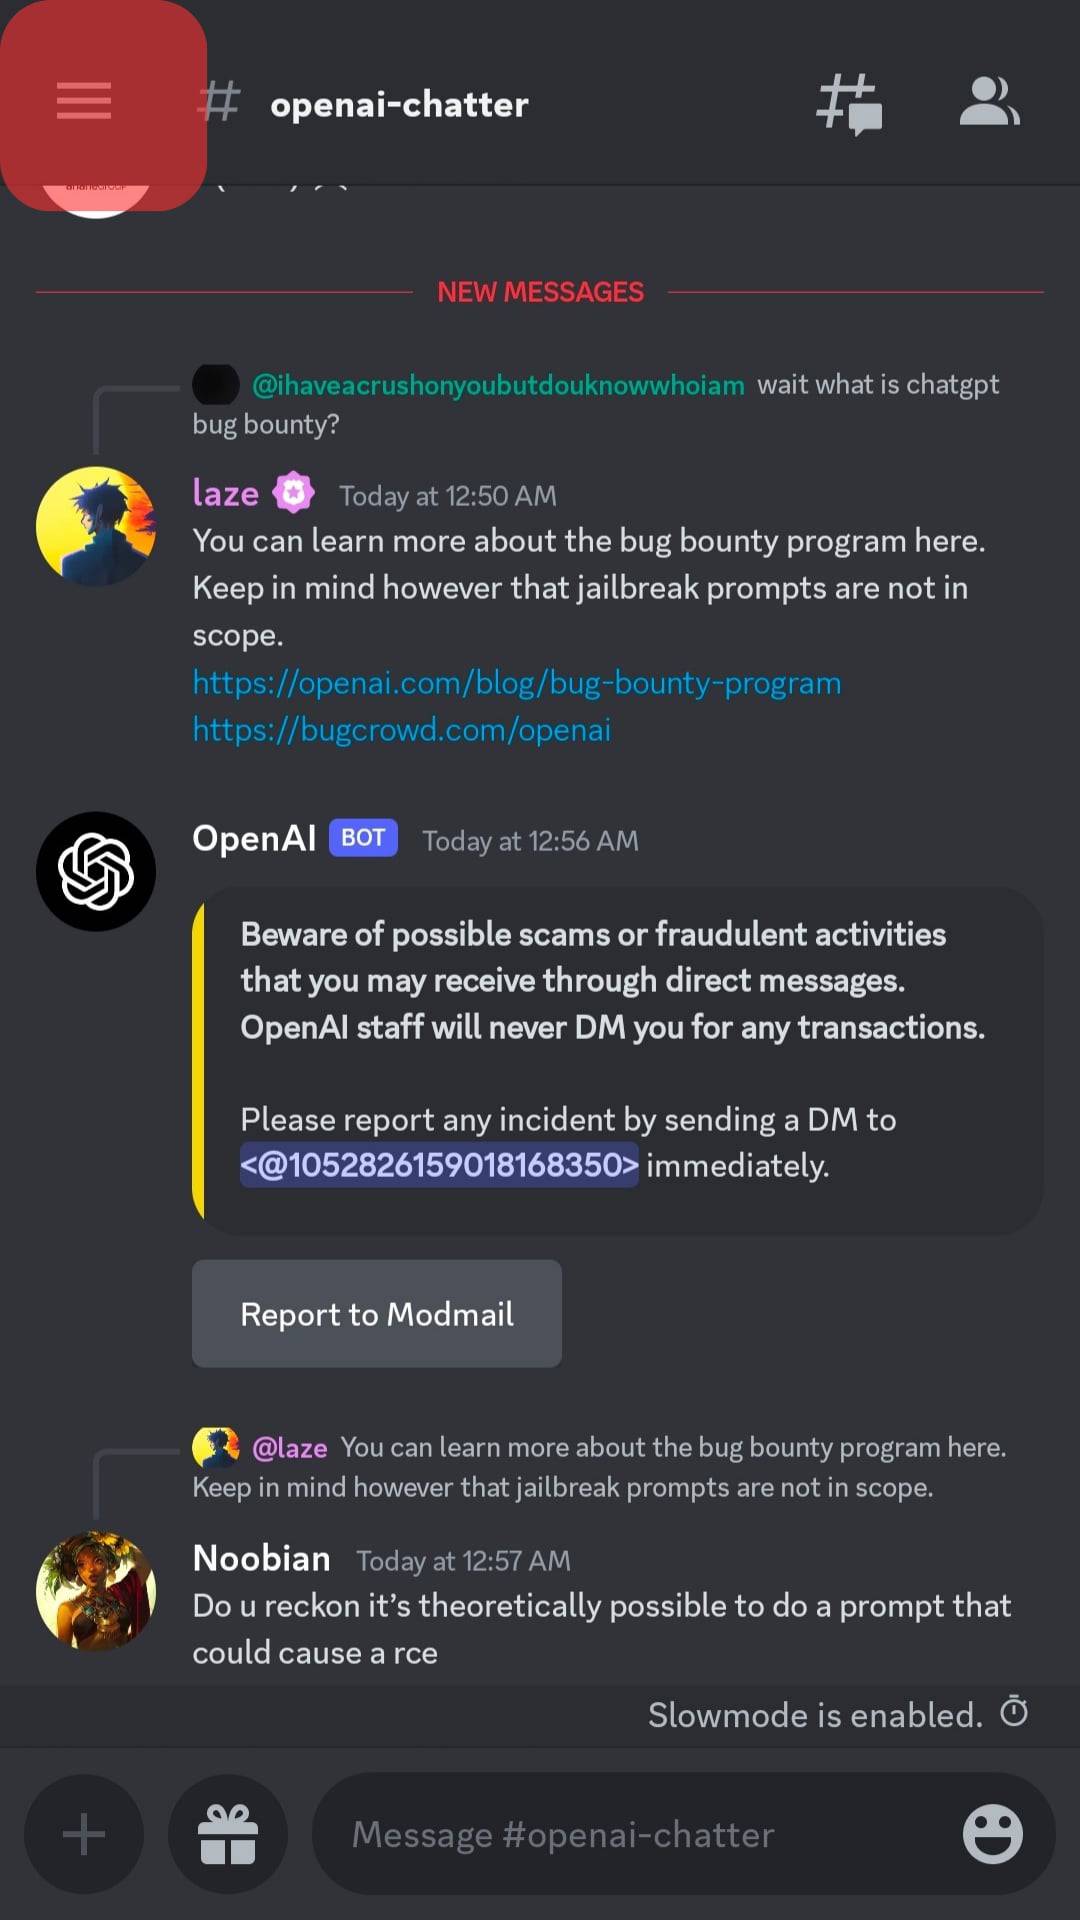Tap the slowmode timer icon
Image resolution: width=1080 pixels, height=1920 pixels.
click(x=1014, y=1712)
